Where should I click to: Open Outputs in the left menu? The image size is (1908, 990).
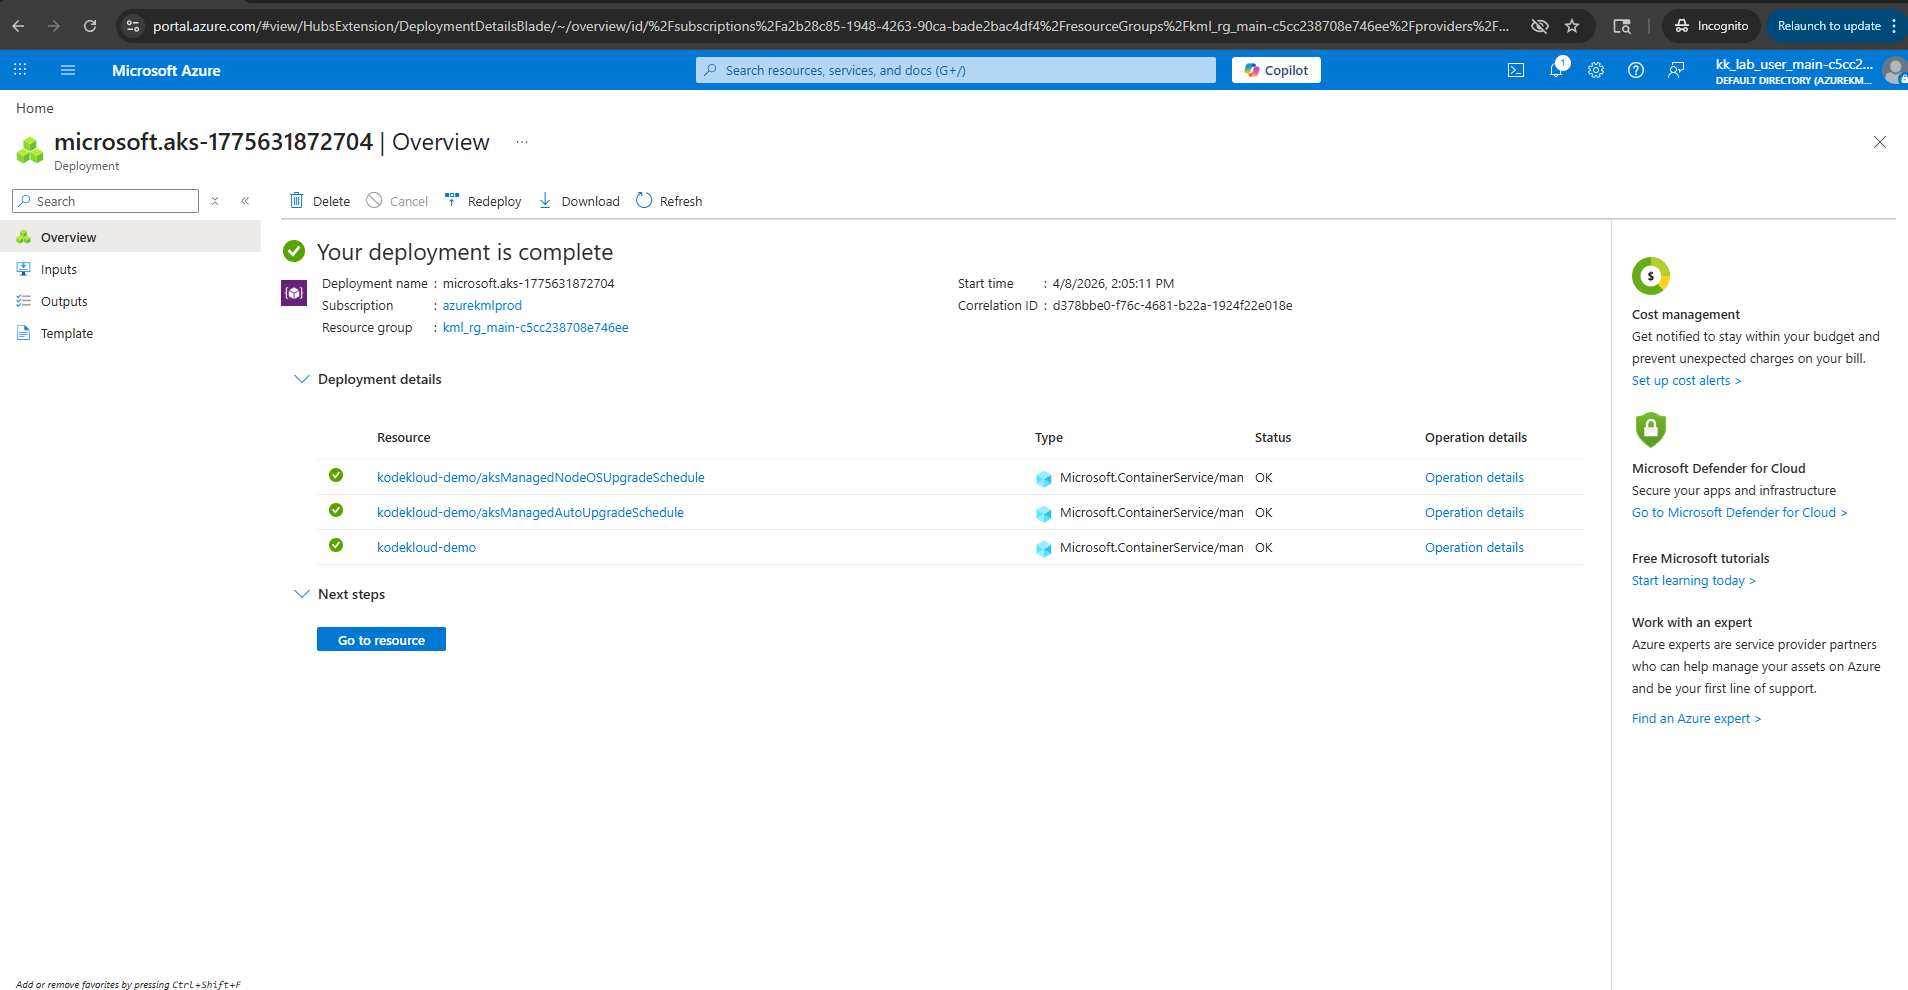130,301
